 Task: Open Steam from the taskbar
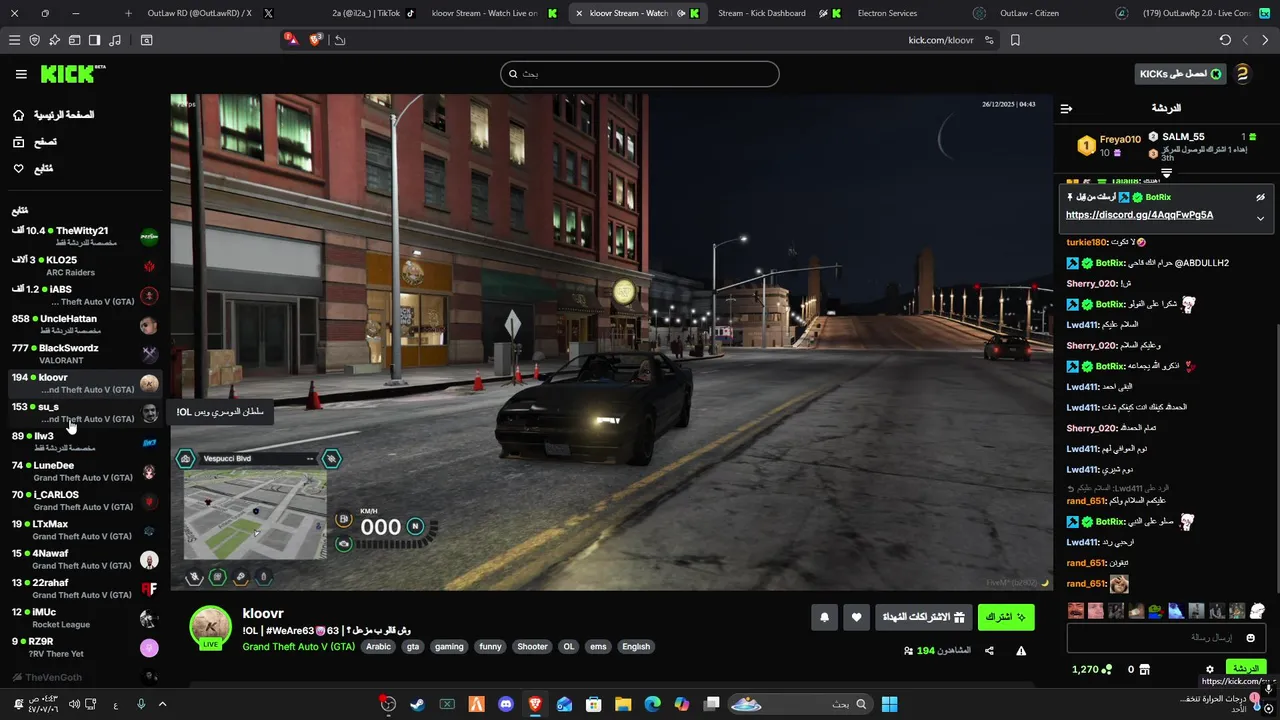tap(417, 704)
